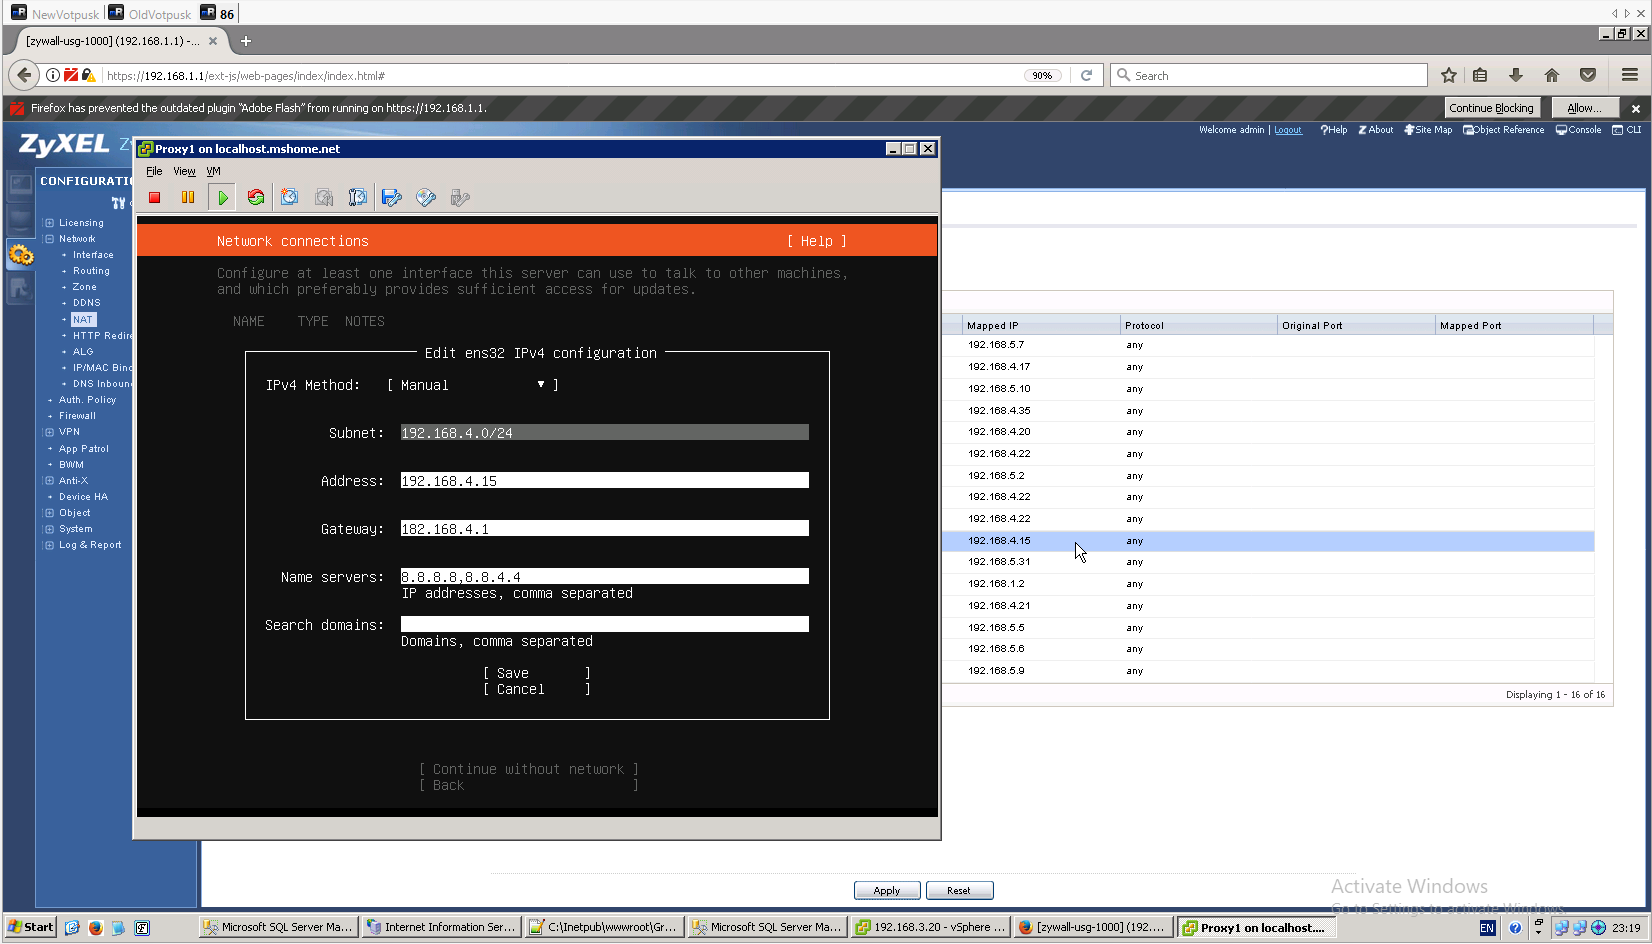Open ZyXEL Help link
Image resolution: width=1652 pixels, height=944 pixels.
pyautogui.click(x=1334, y=130)
